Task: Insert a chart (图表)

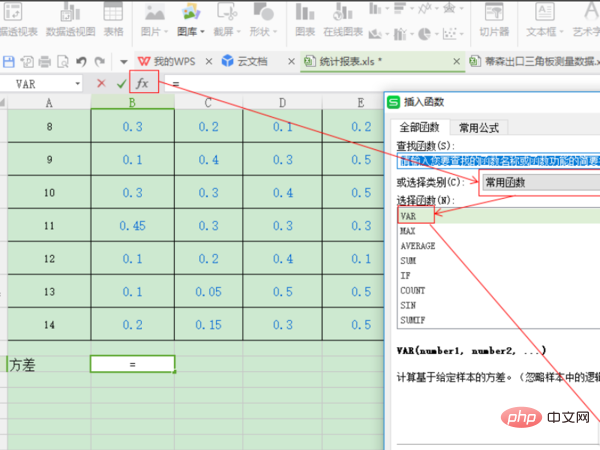Action: coord(305,19)
